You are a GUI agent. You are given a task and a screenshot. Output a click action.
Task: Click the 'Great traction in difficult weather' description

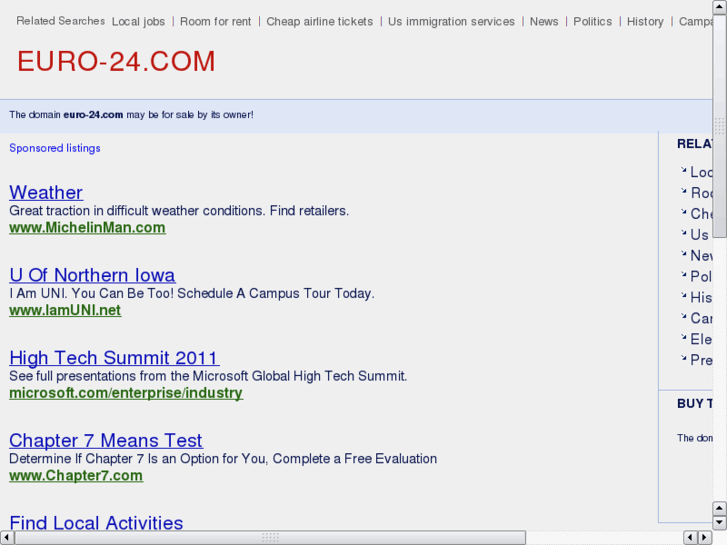(x=179, y=211)
